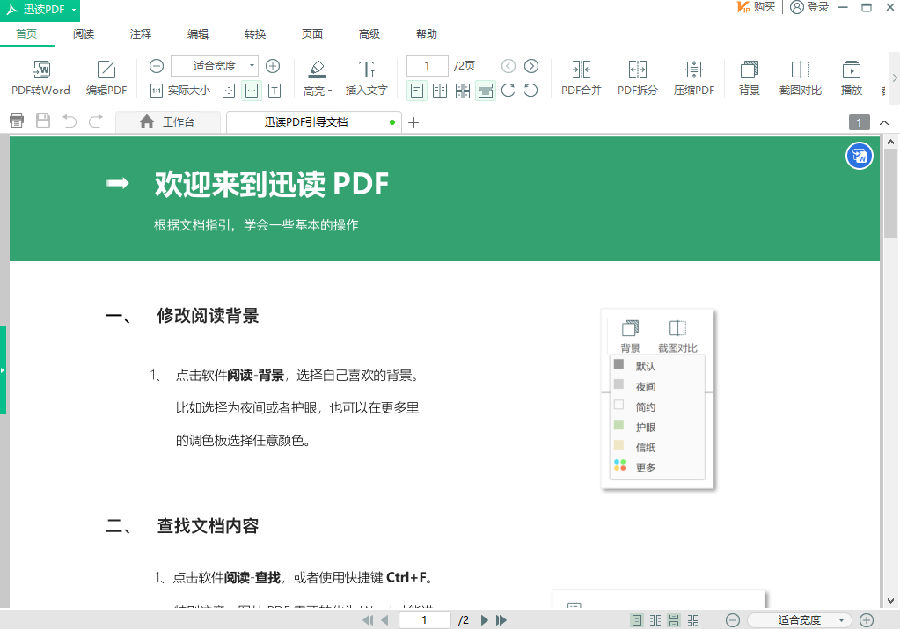
Task: Click the scrollbar down arrow
Action: 890,601
